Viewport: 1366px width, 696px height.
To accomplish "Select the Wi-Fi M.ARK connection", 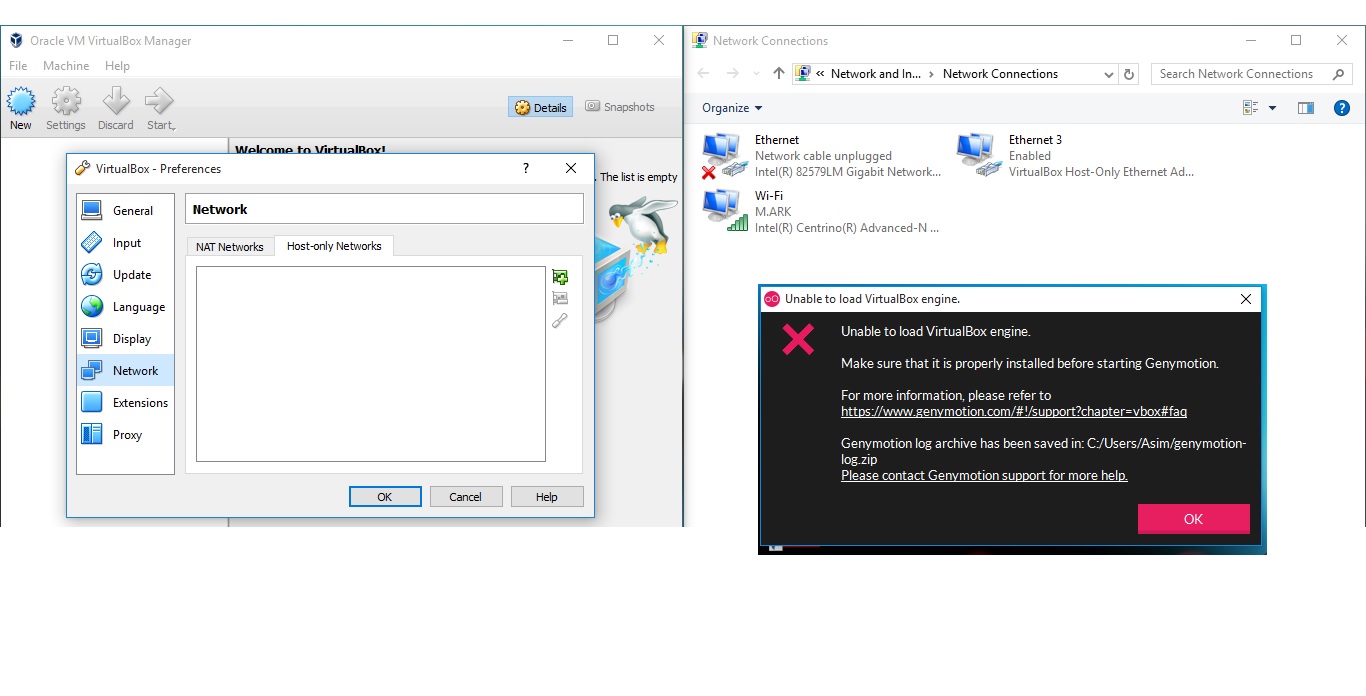I will (822, 212).
